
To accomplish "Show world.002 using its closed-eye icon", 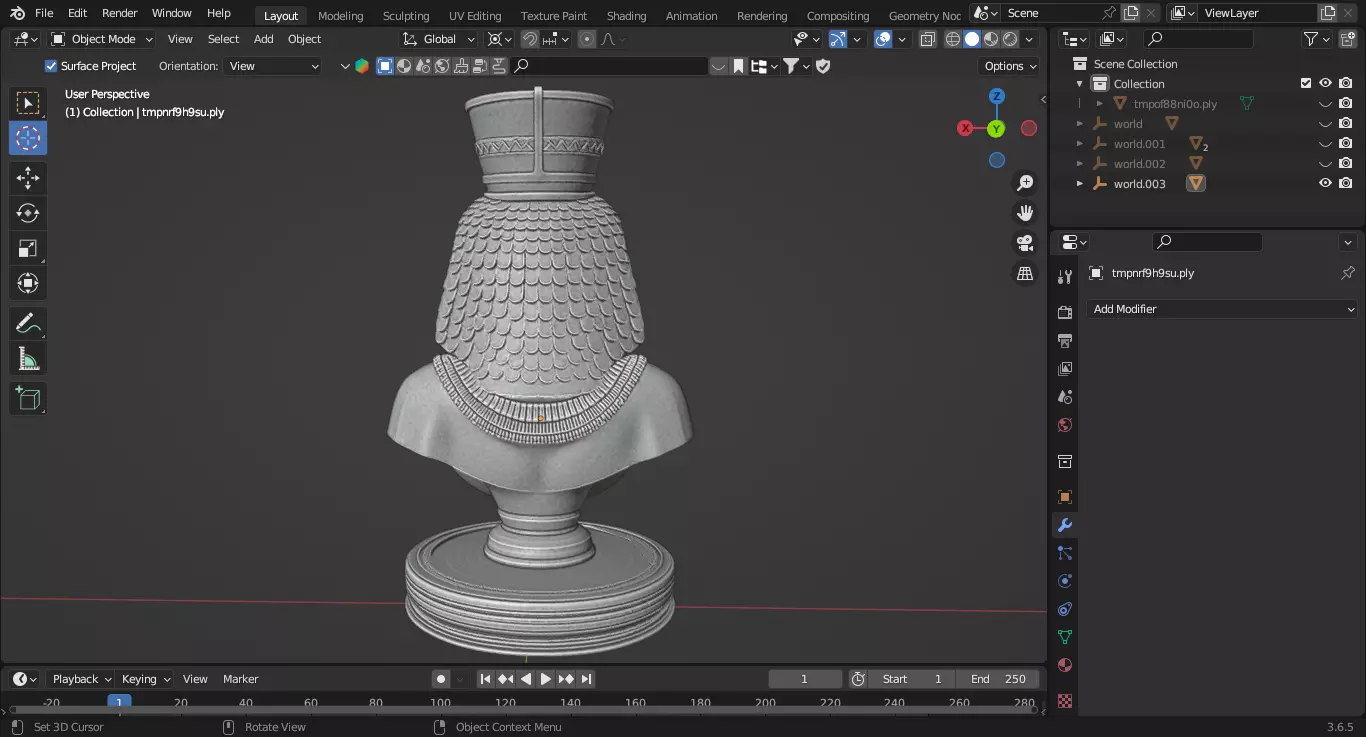I will tap(1325, 164).
